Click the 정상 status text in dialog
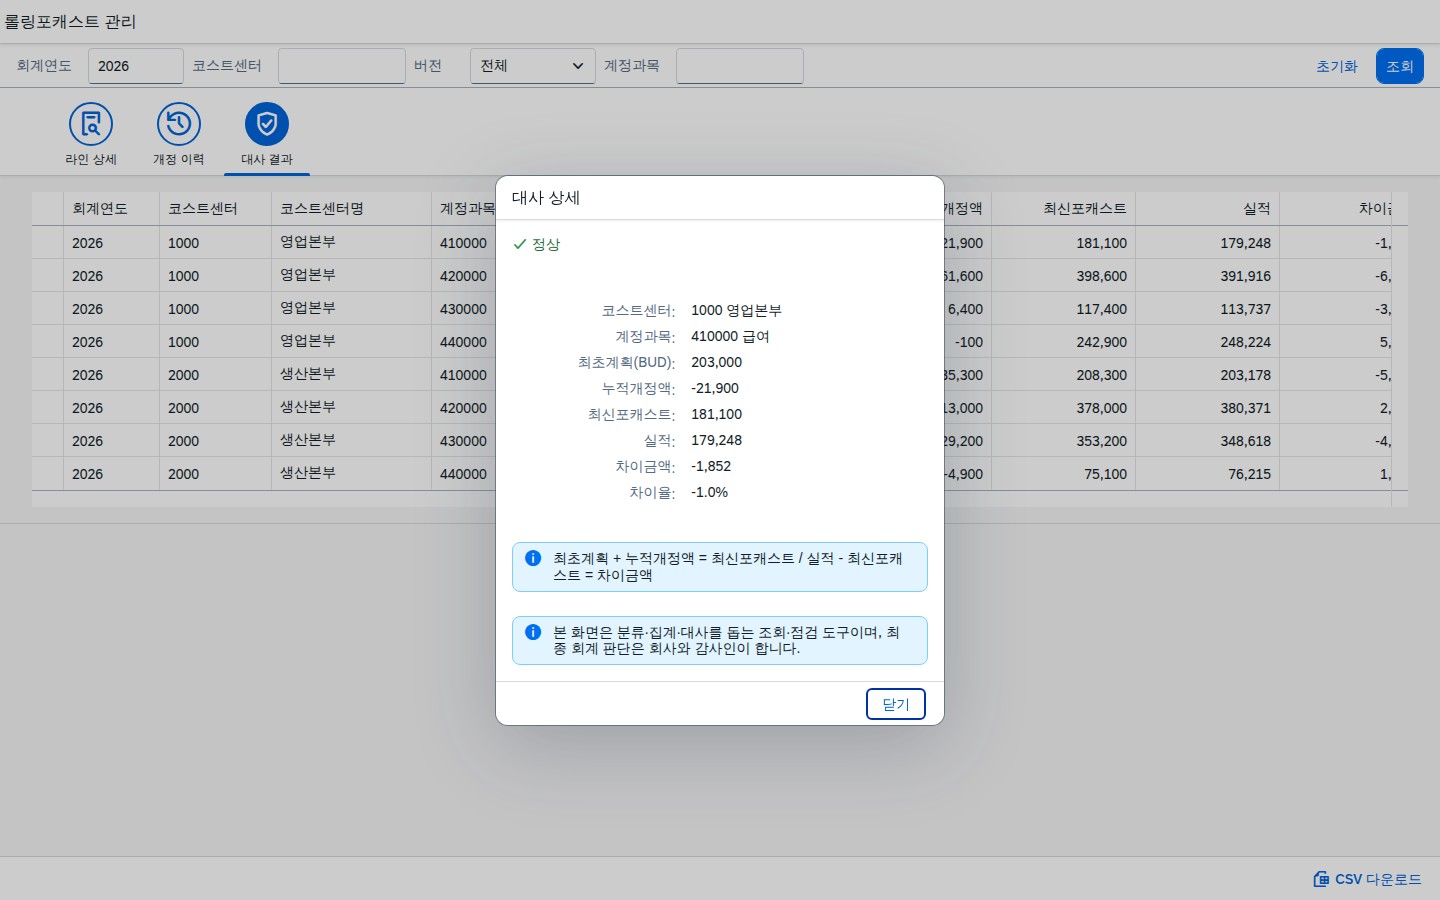Image resolution: width=1440 pixels, height=900 pixels. click(546, 244)
